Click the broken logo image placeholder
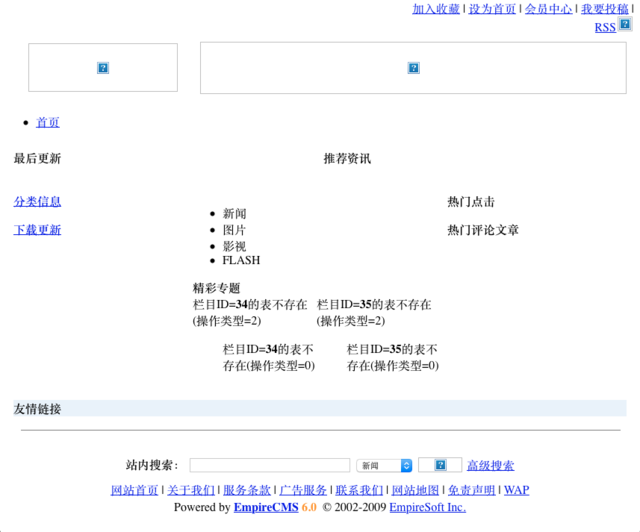This screenshot has height=532, width=640. 103,67
